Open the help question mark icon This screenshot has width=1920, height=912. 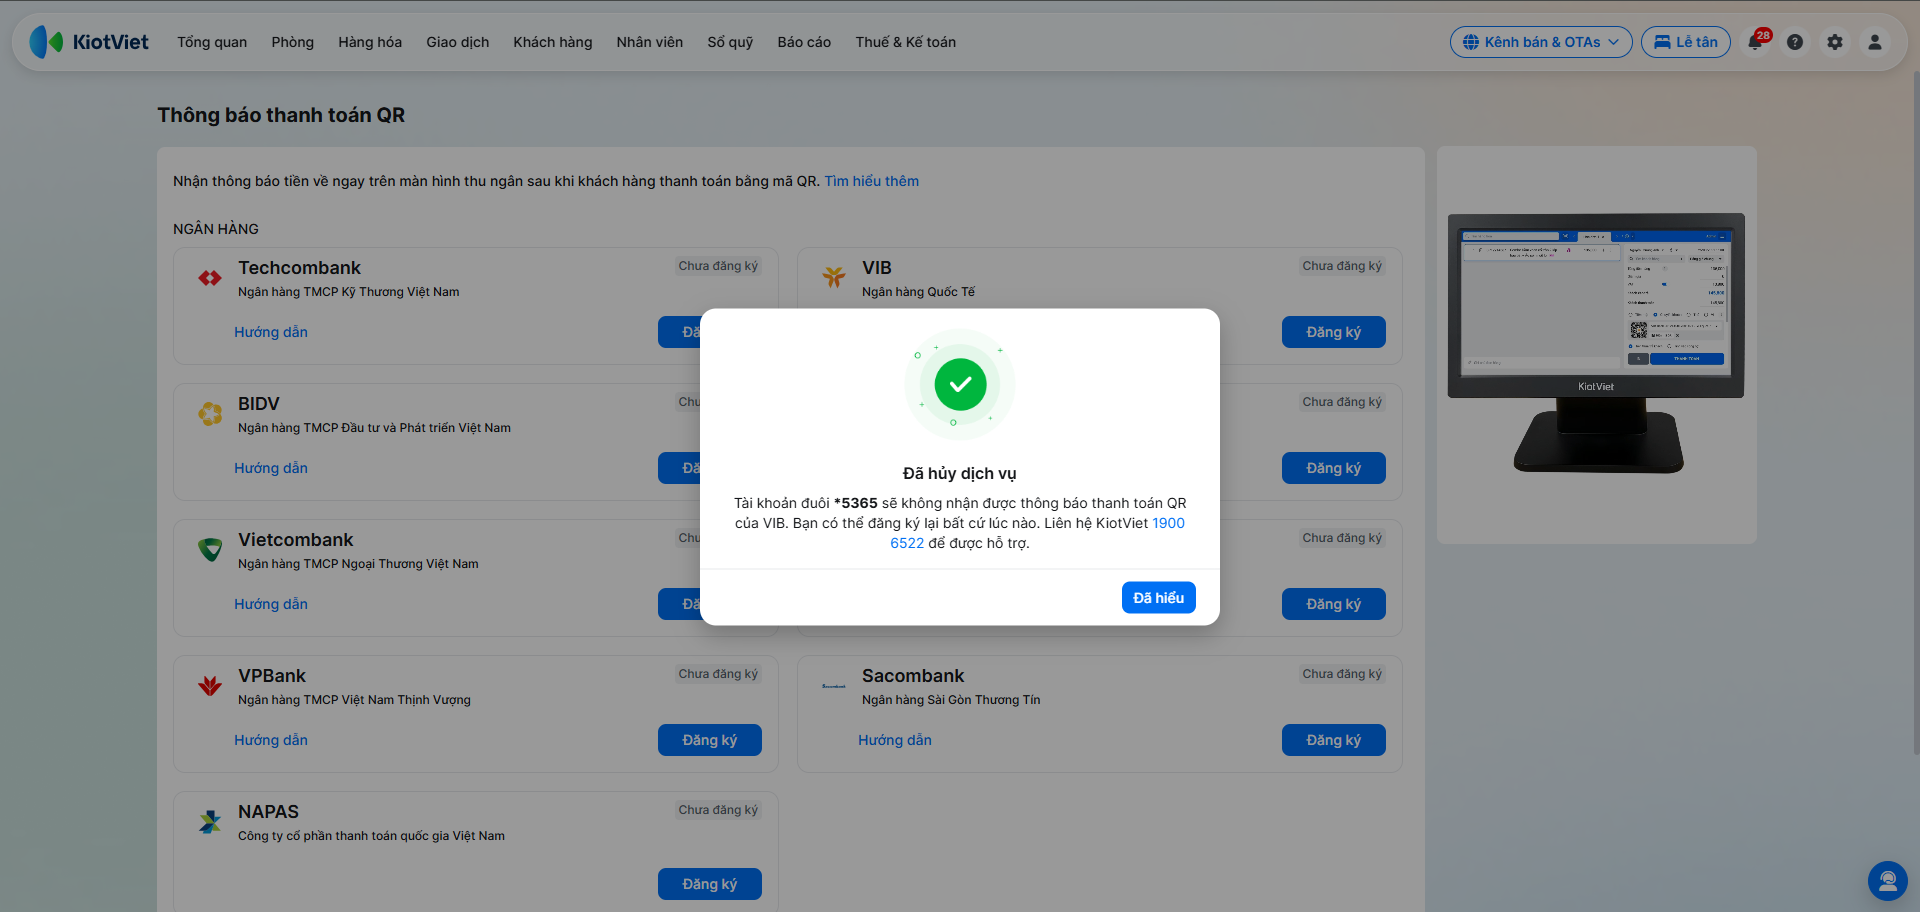coord(1795,42)
